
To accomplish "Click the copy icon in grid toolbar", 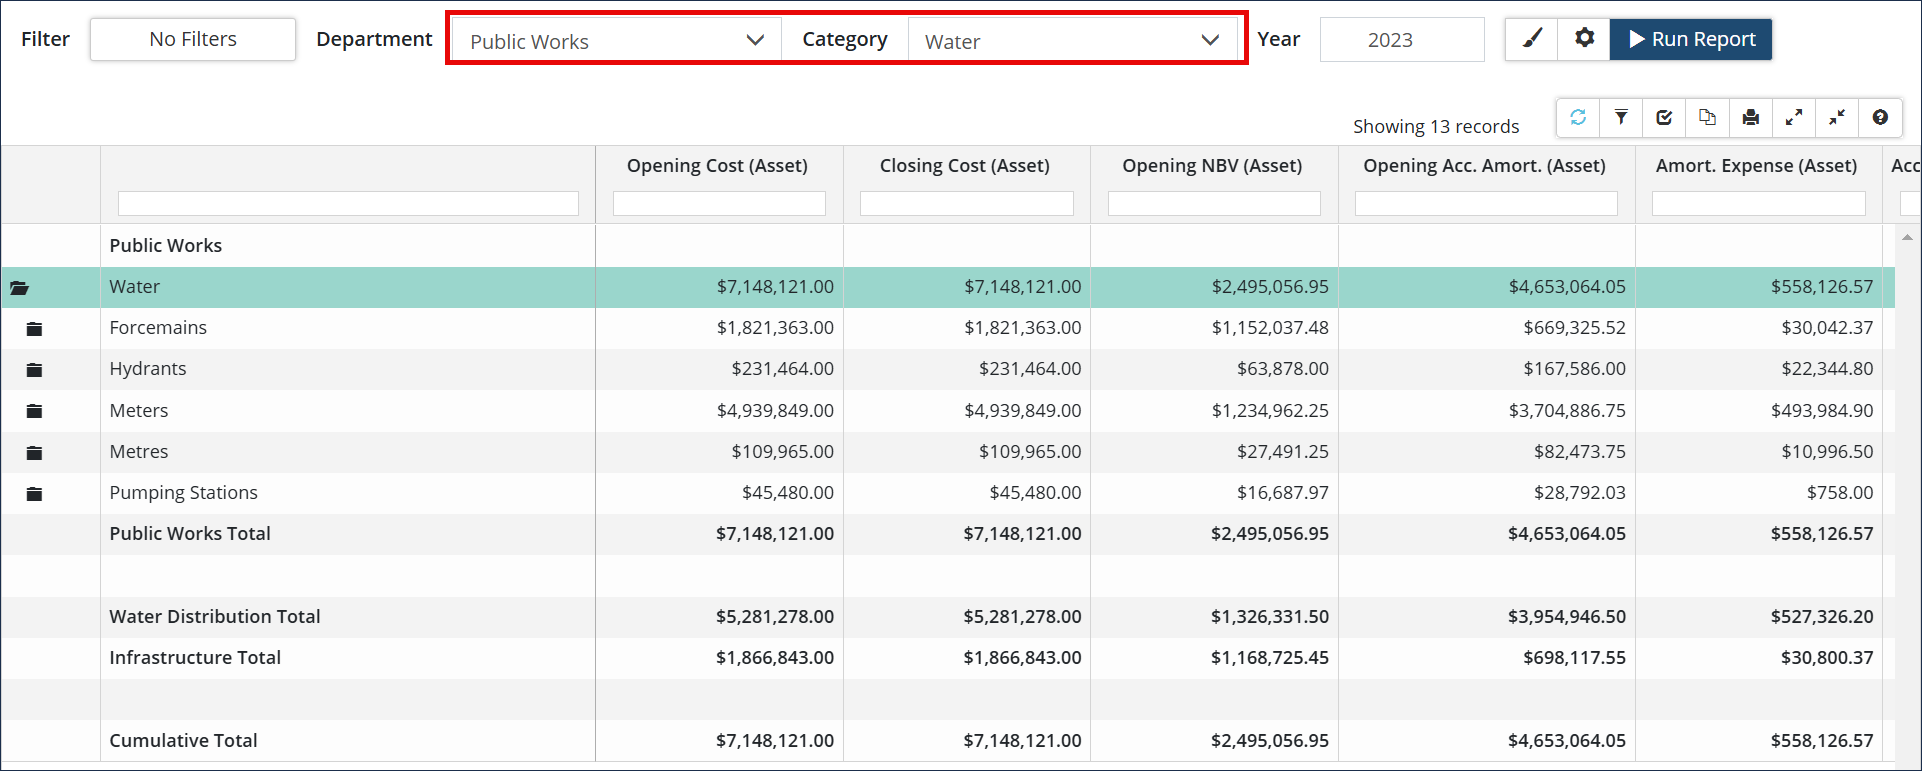I will point(1707,118).
